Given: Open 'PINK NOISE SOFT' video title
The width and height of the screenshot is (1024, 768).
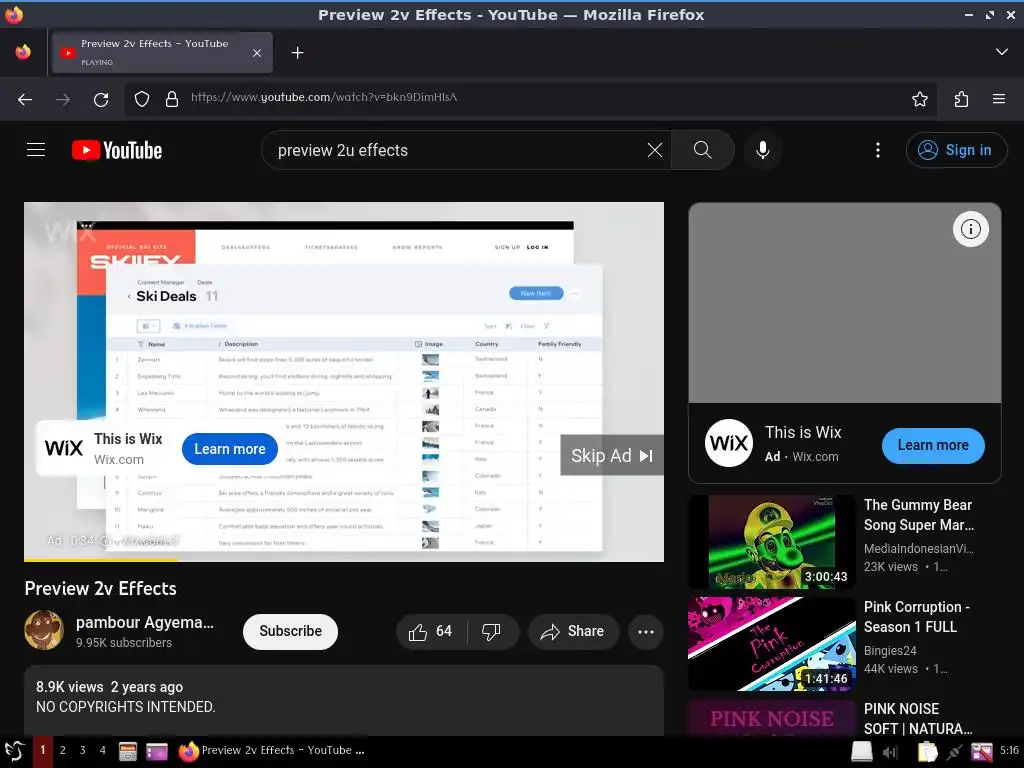Looking at the screenshot, I should pos(918,718).
